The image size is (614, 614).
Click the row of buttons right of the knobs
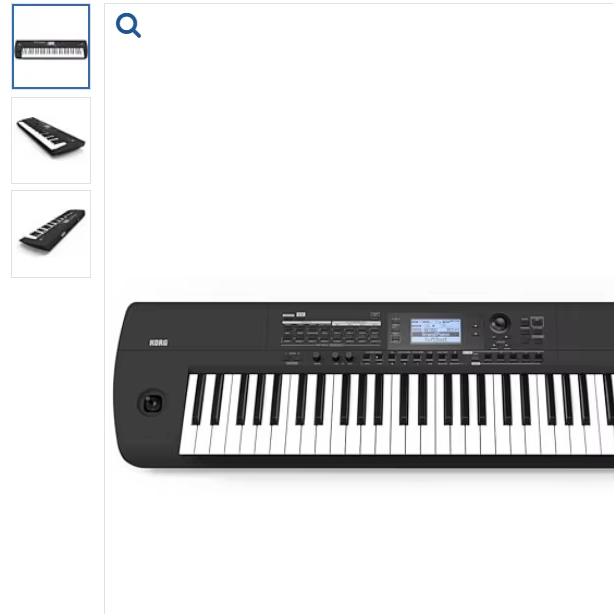coord(452,358)
